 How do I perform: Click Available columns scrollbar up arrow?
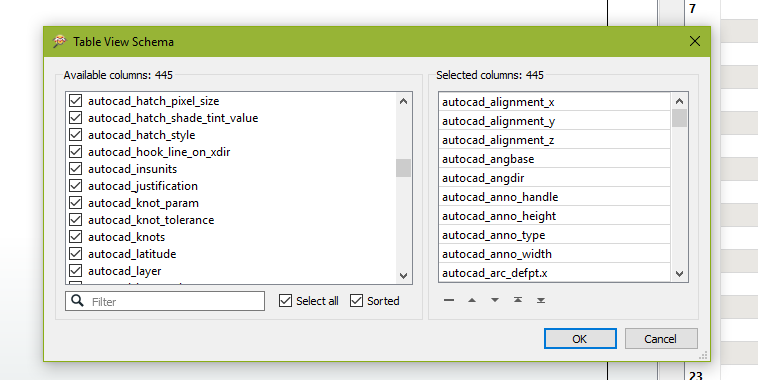(x=403, y=101)
